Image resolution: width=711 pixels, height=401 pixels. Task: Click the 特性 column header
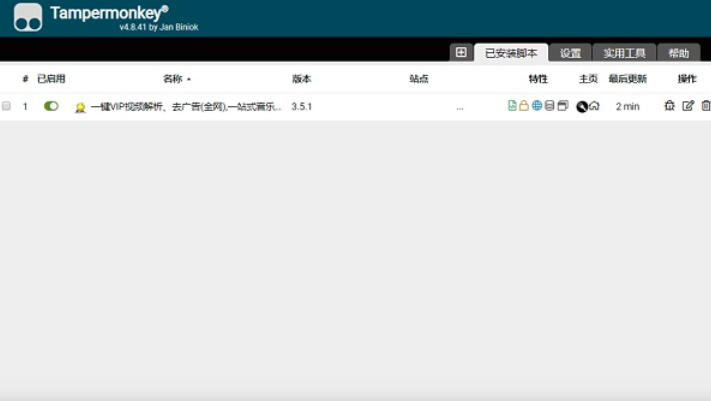click(538, 79)
